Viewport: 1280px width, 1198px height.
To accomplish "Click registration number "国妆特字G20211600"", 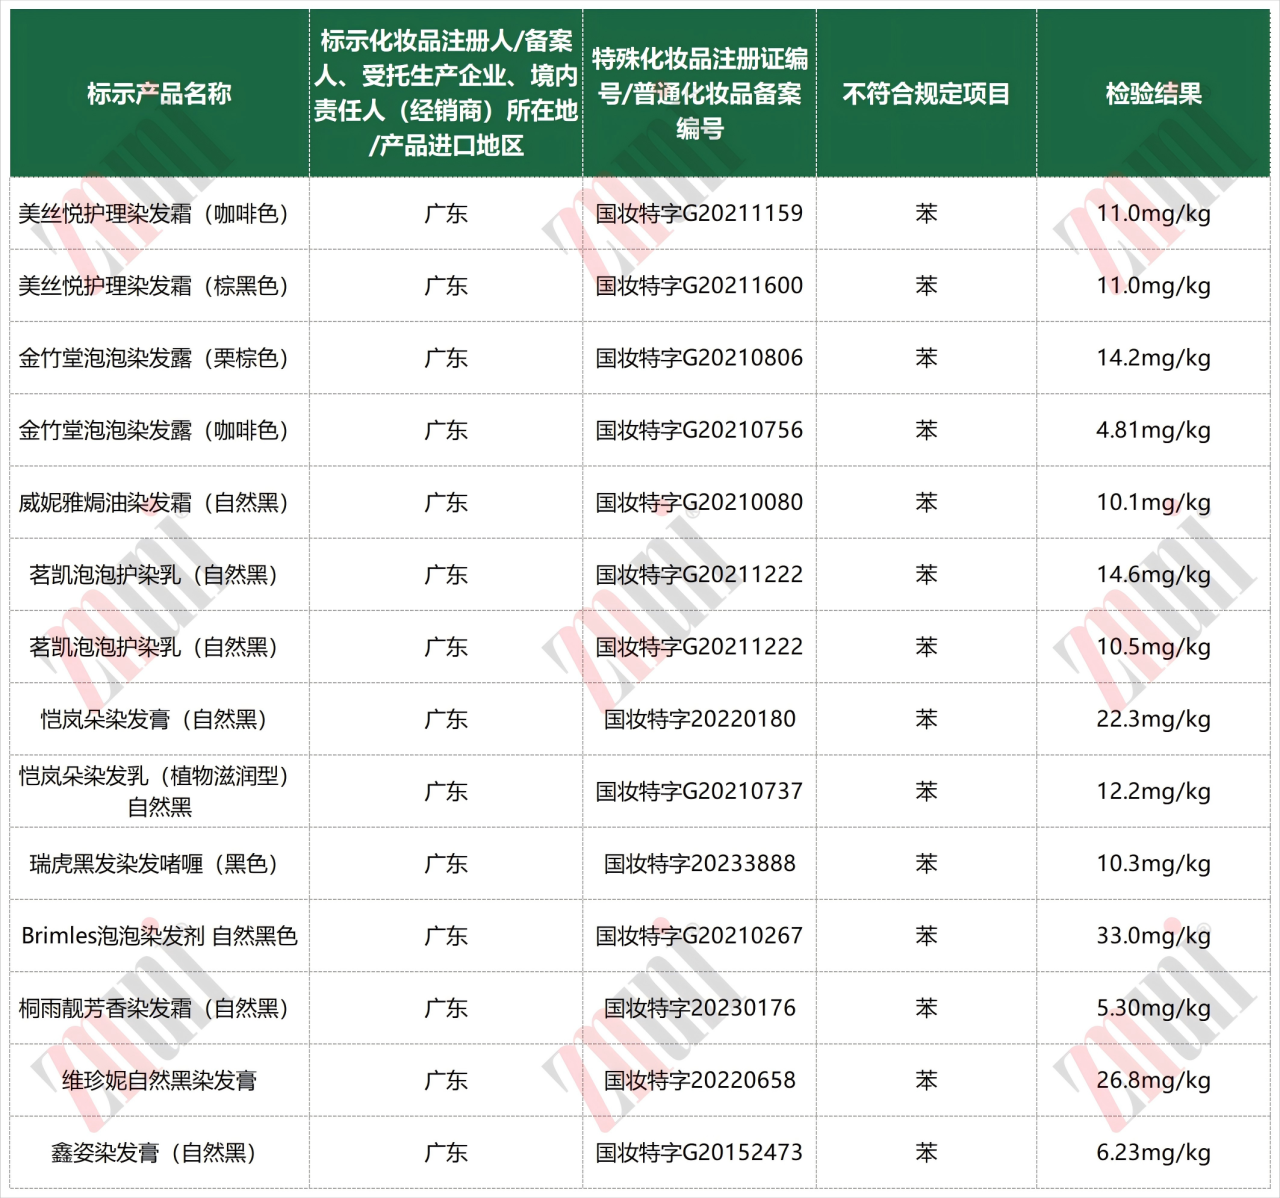I will click(699, 286).
